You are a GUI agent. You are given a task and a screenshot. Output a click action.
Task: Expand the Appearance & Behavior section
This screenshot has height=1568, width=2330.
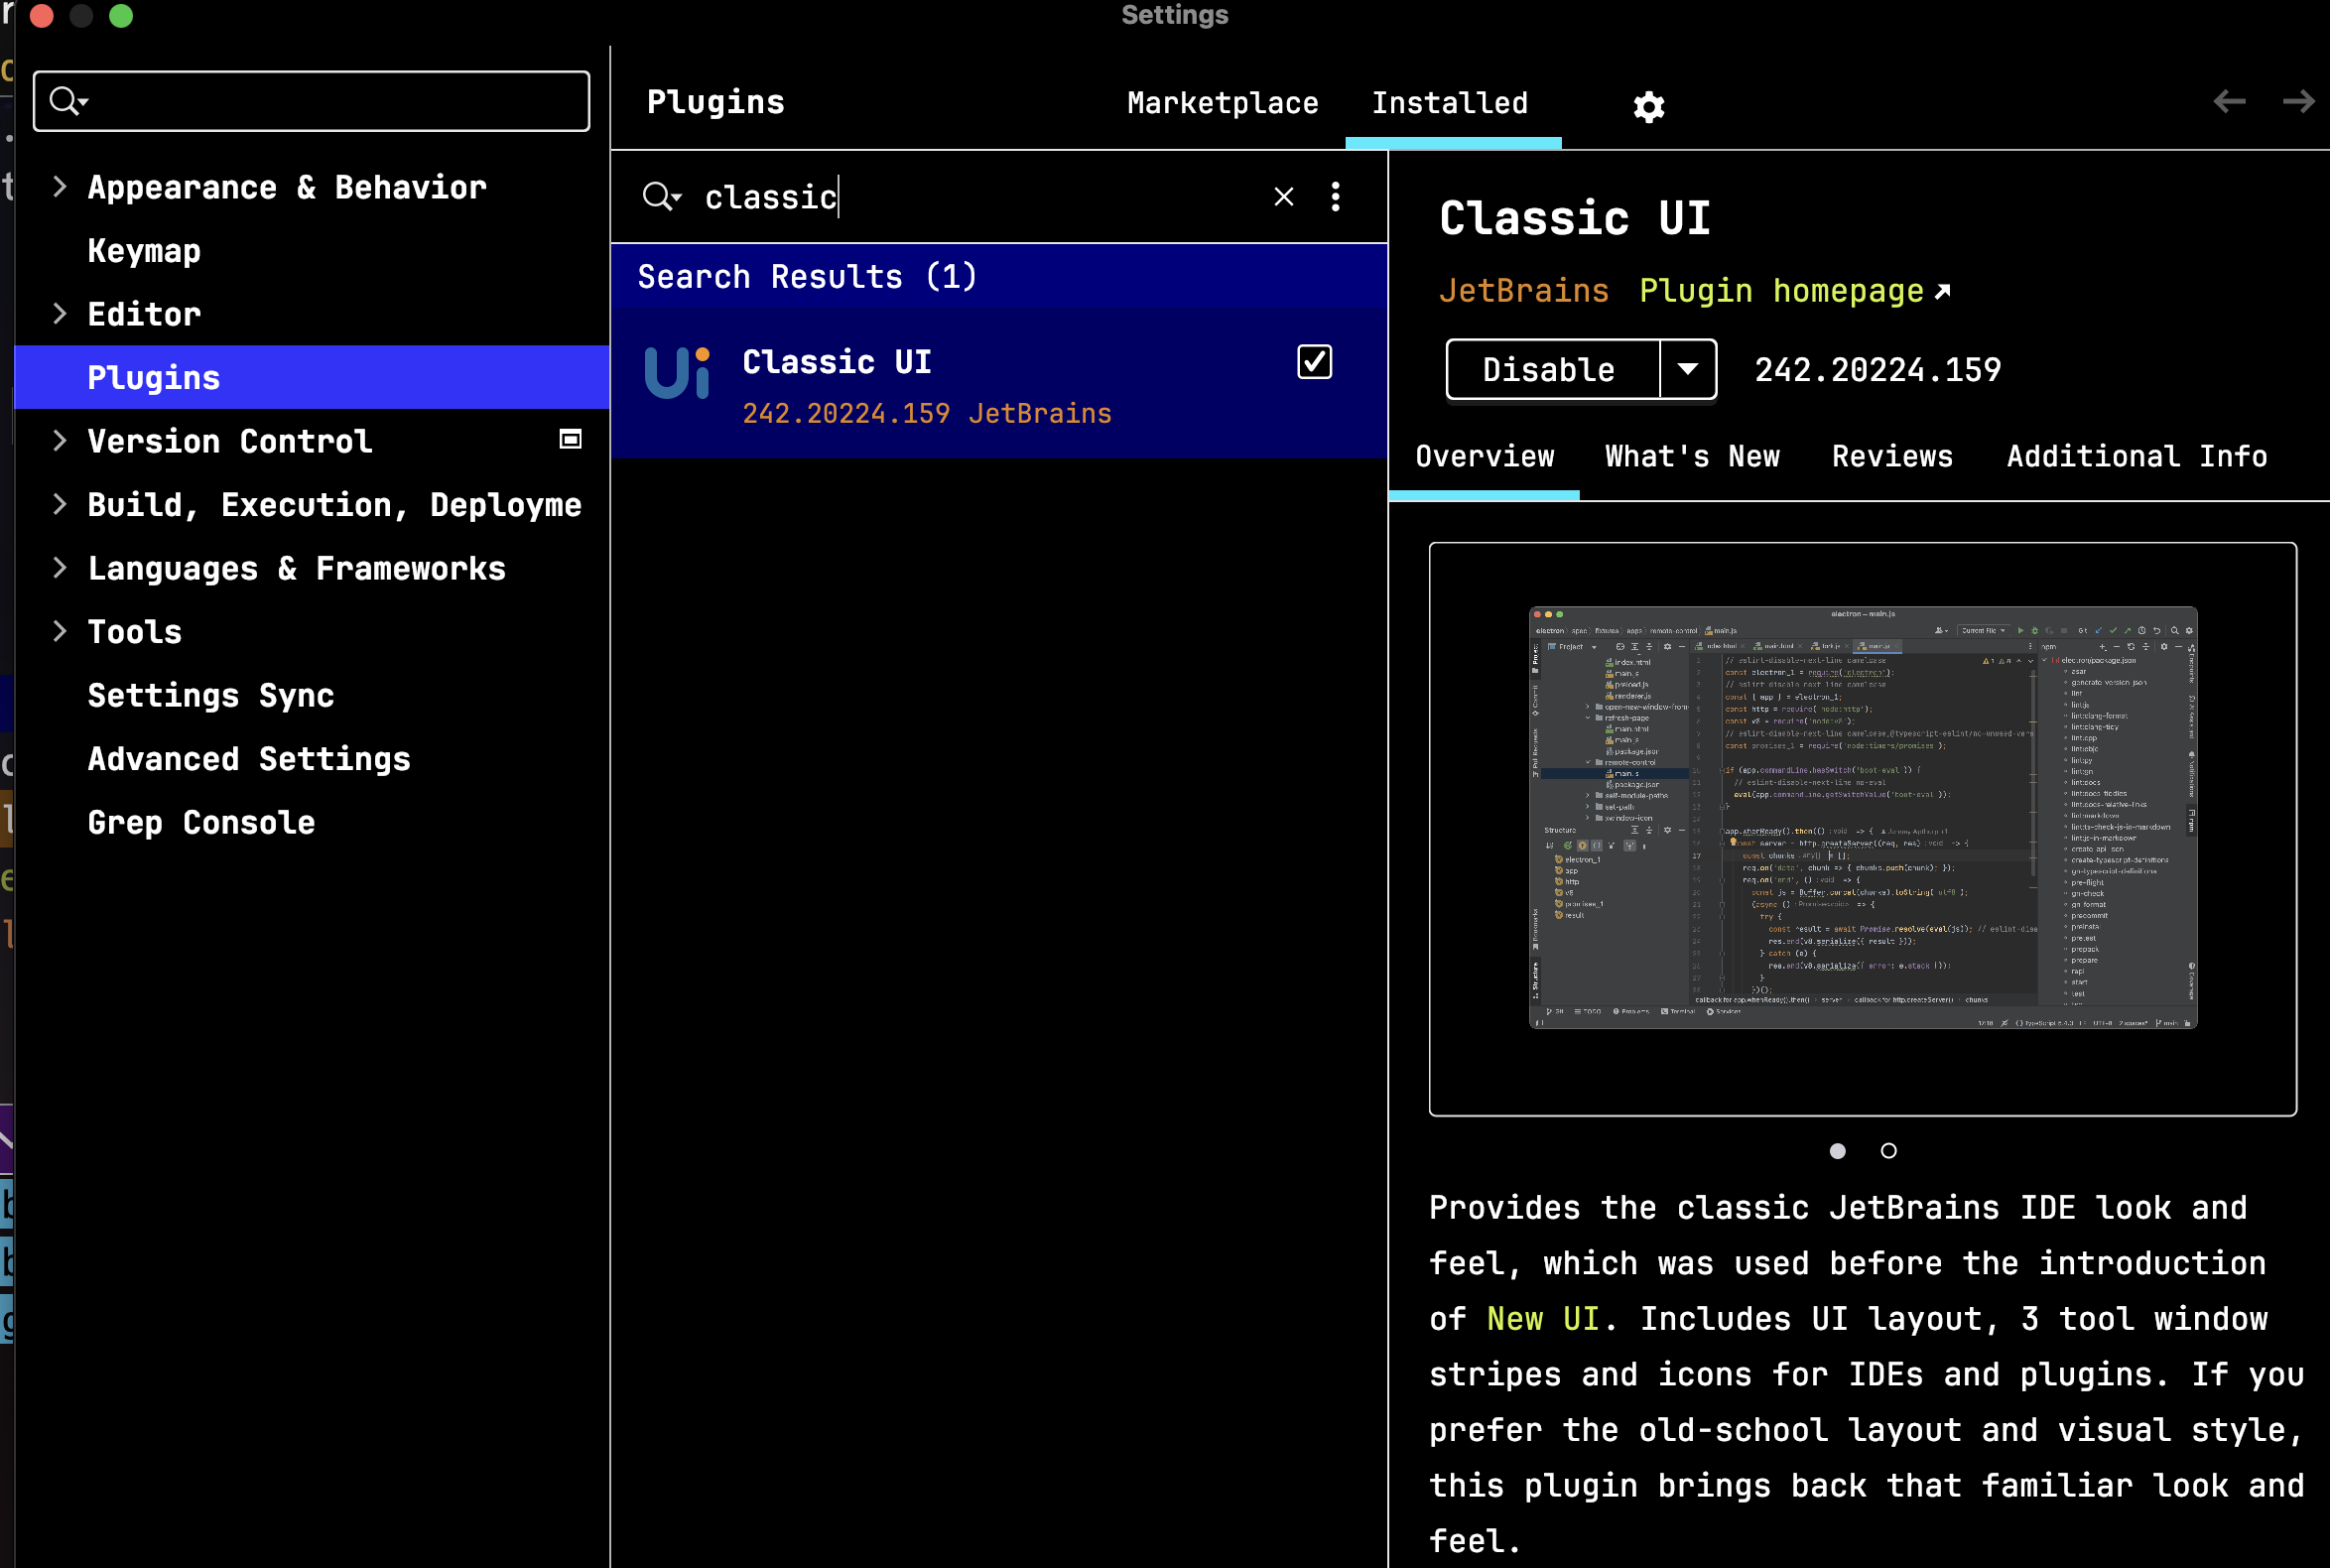click(x=60, y=187)
